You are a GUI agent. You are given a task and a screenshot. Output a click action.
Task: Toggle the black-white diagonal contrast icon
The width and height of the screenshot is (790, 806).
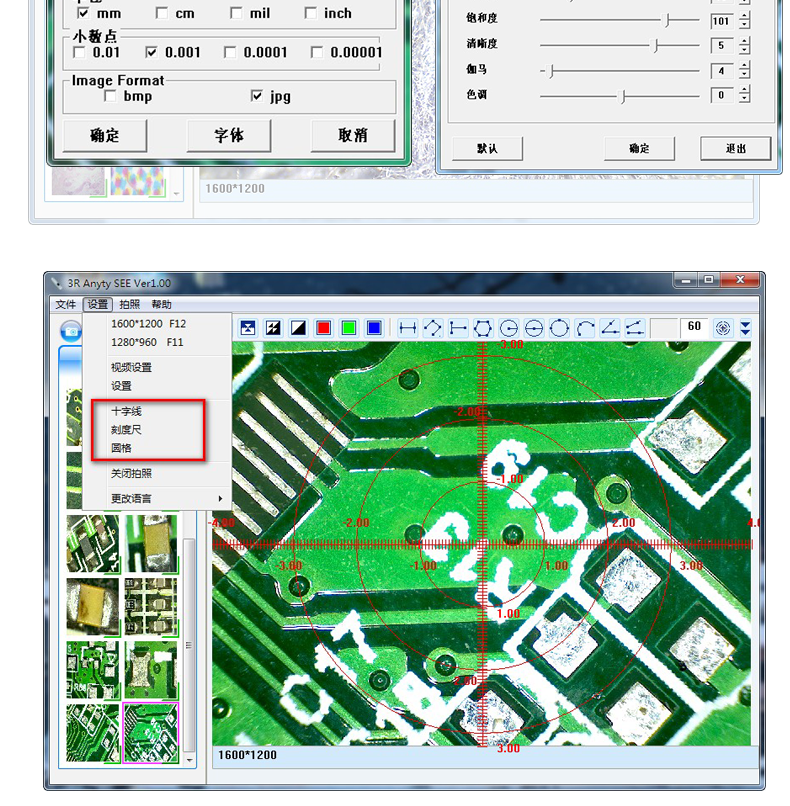click(298, 328)
